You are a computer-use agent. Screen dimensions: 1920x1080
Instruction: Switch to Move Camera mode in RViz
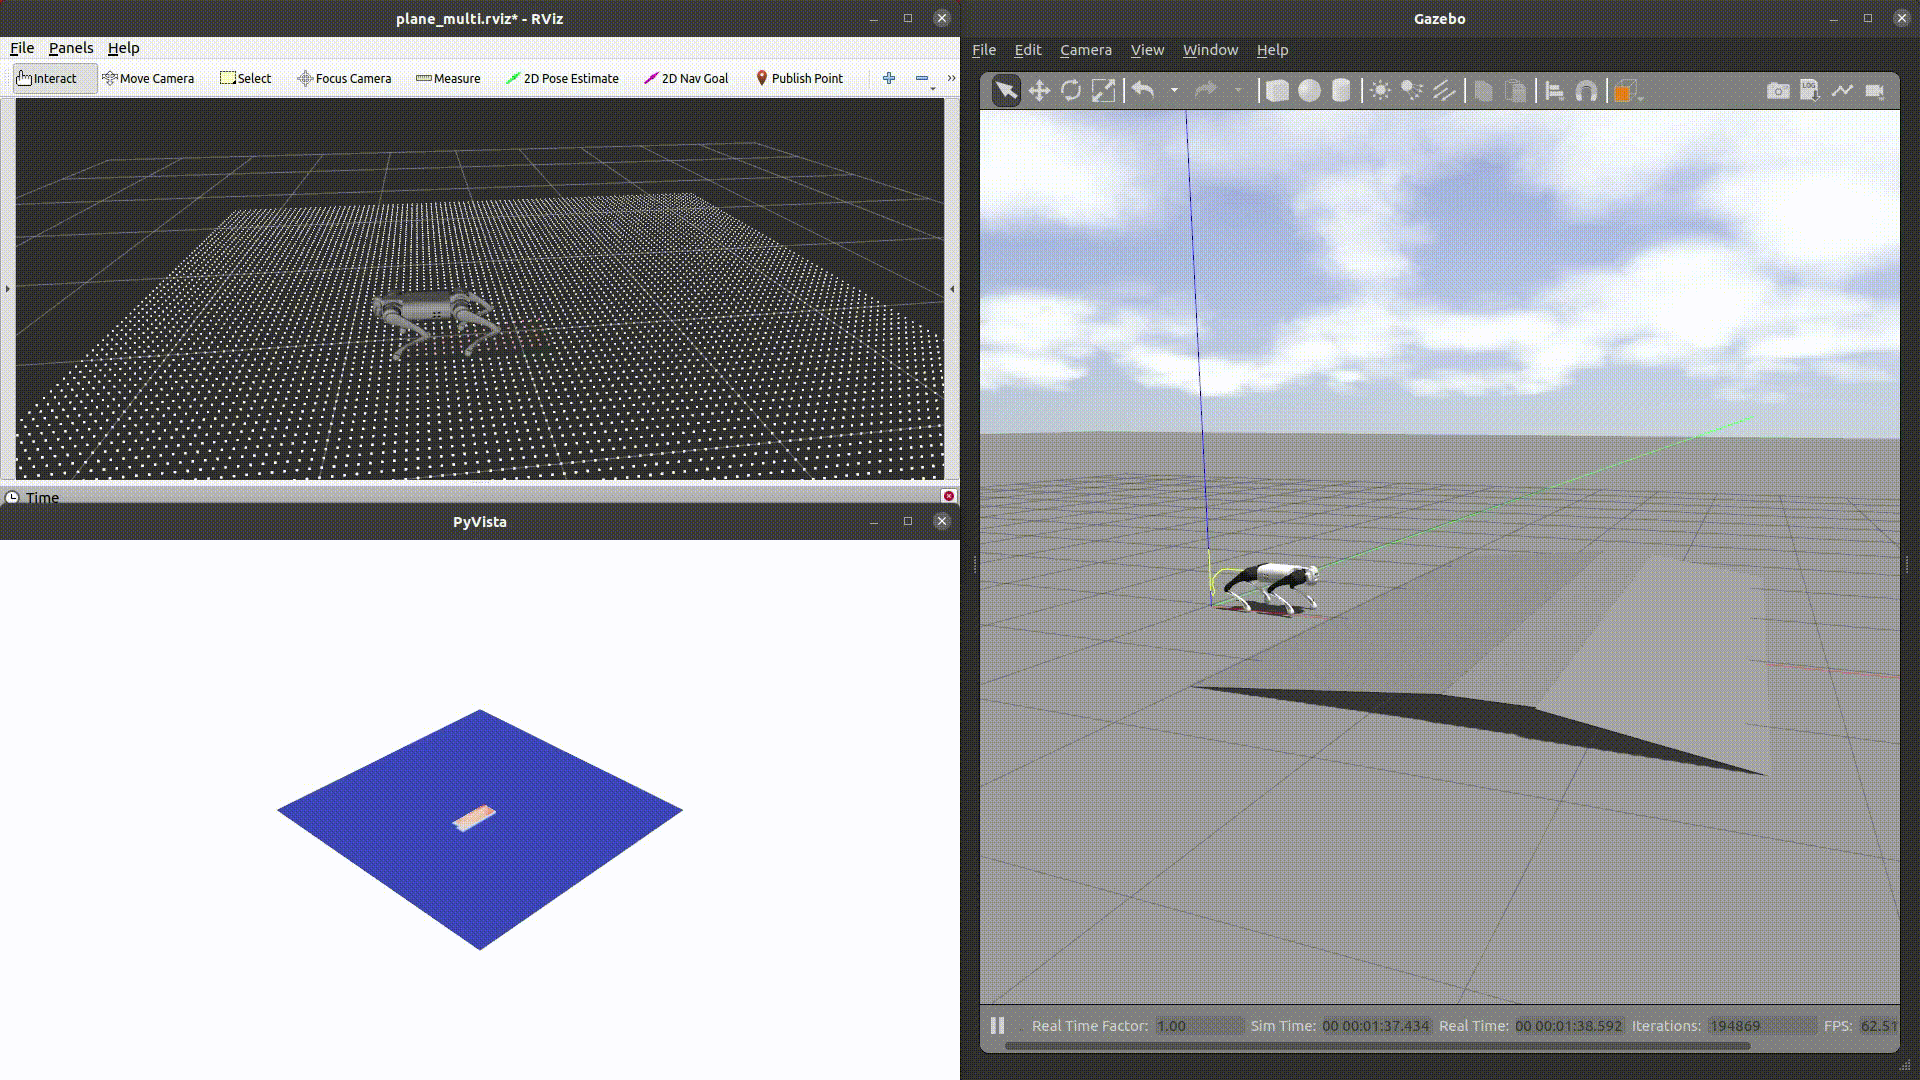(148, 78)
